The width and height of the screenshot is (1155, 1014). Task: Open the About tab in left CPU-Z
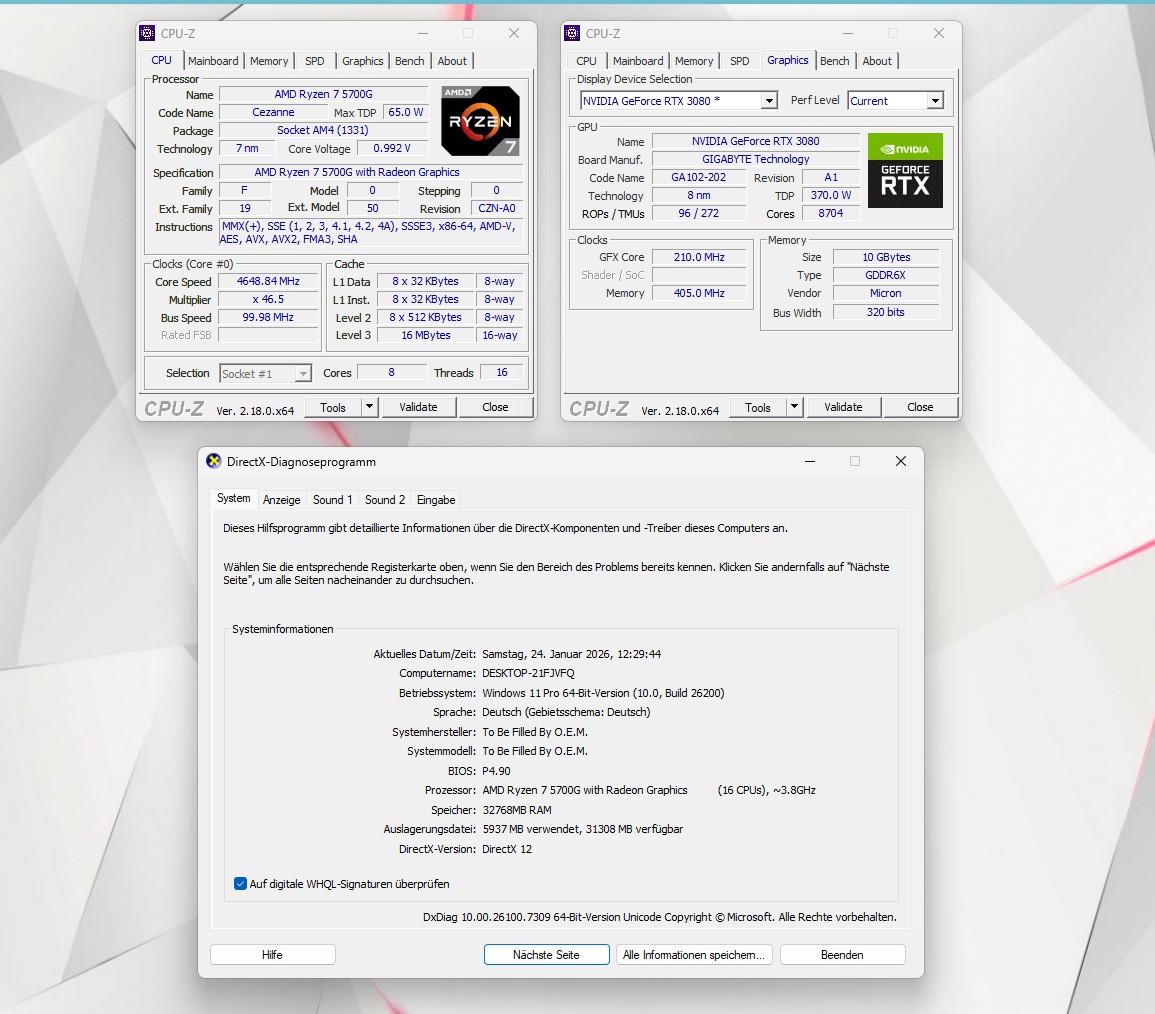click(x=452, y=61)
